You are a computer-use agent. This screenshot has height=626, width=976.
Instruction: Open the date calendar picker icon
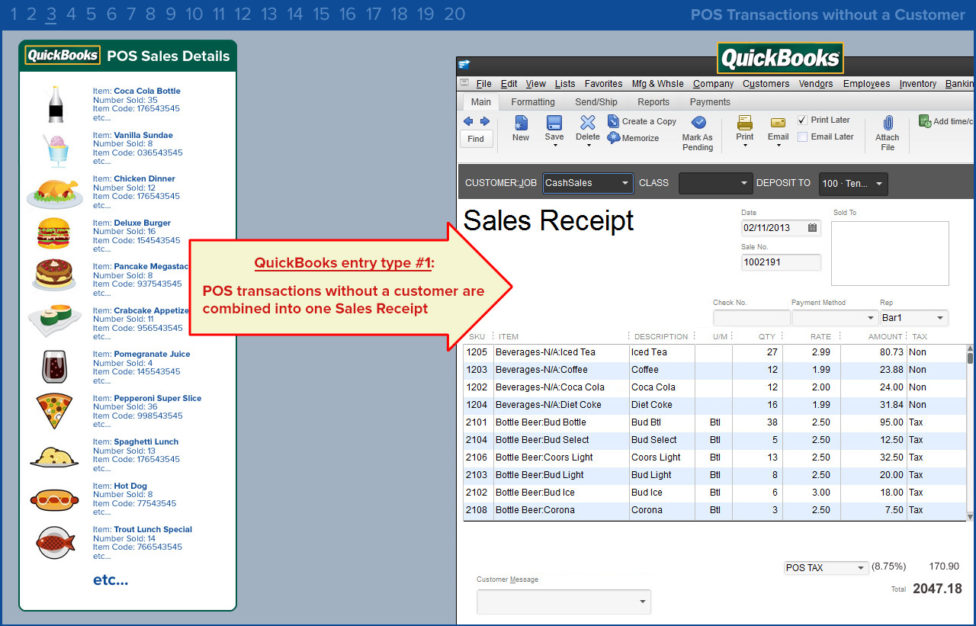tap(812, 228)
